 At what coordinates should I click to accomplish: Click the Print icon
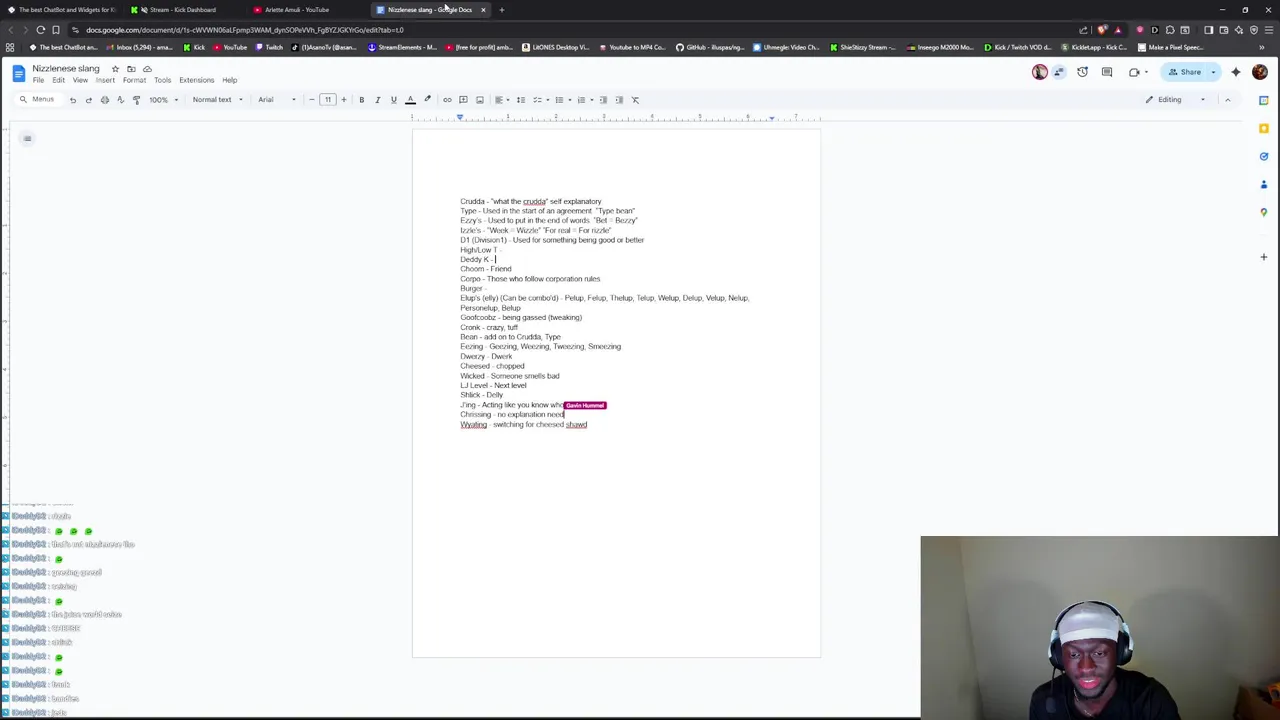104,100
